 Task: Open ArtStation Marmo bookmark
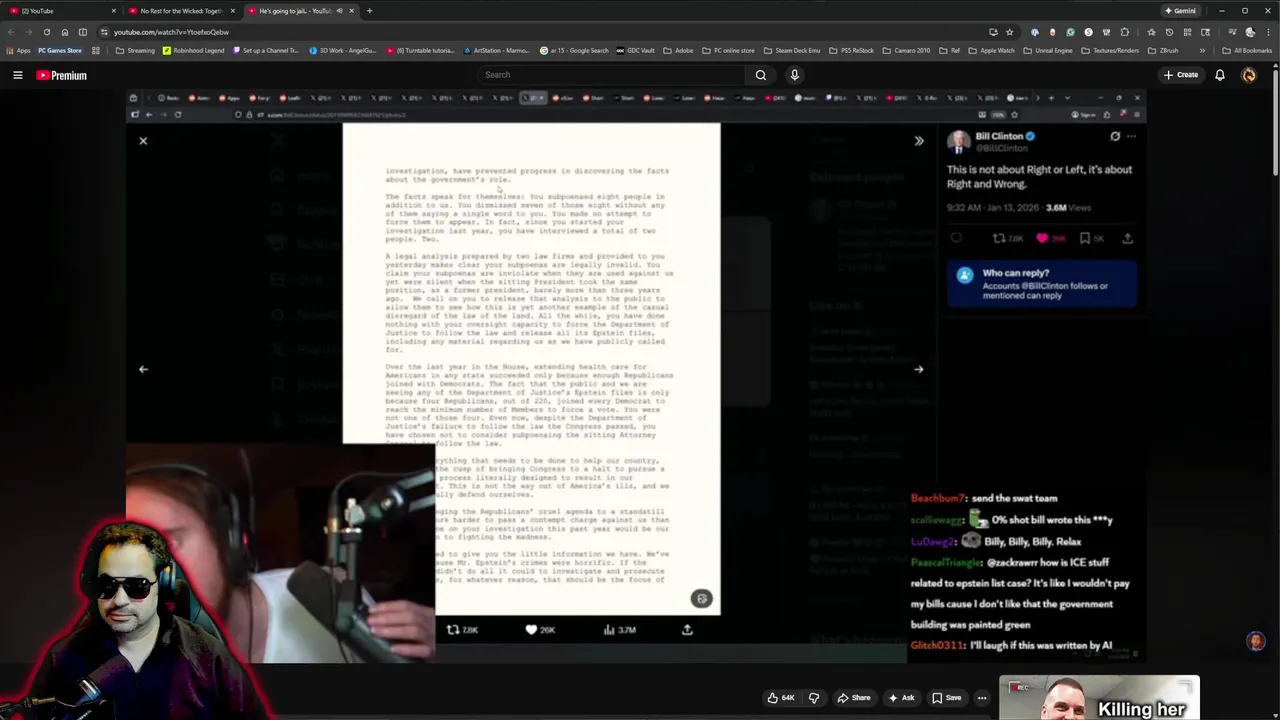(x=496, y=50)
